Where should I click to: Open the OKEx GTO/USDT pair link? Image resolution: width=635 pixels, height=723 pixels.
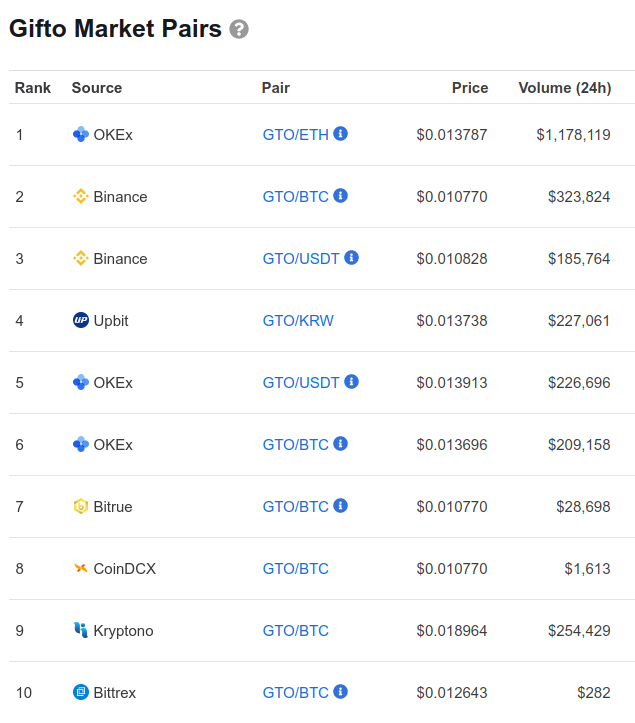301,383
